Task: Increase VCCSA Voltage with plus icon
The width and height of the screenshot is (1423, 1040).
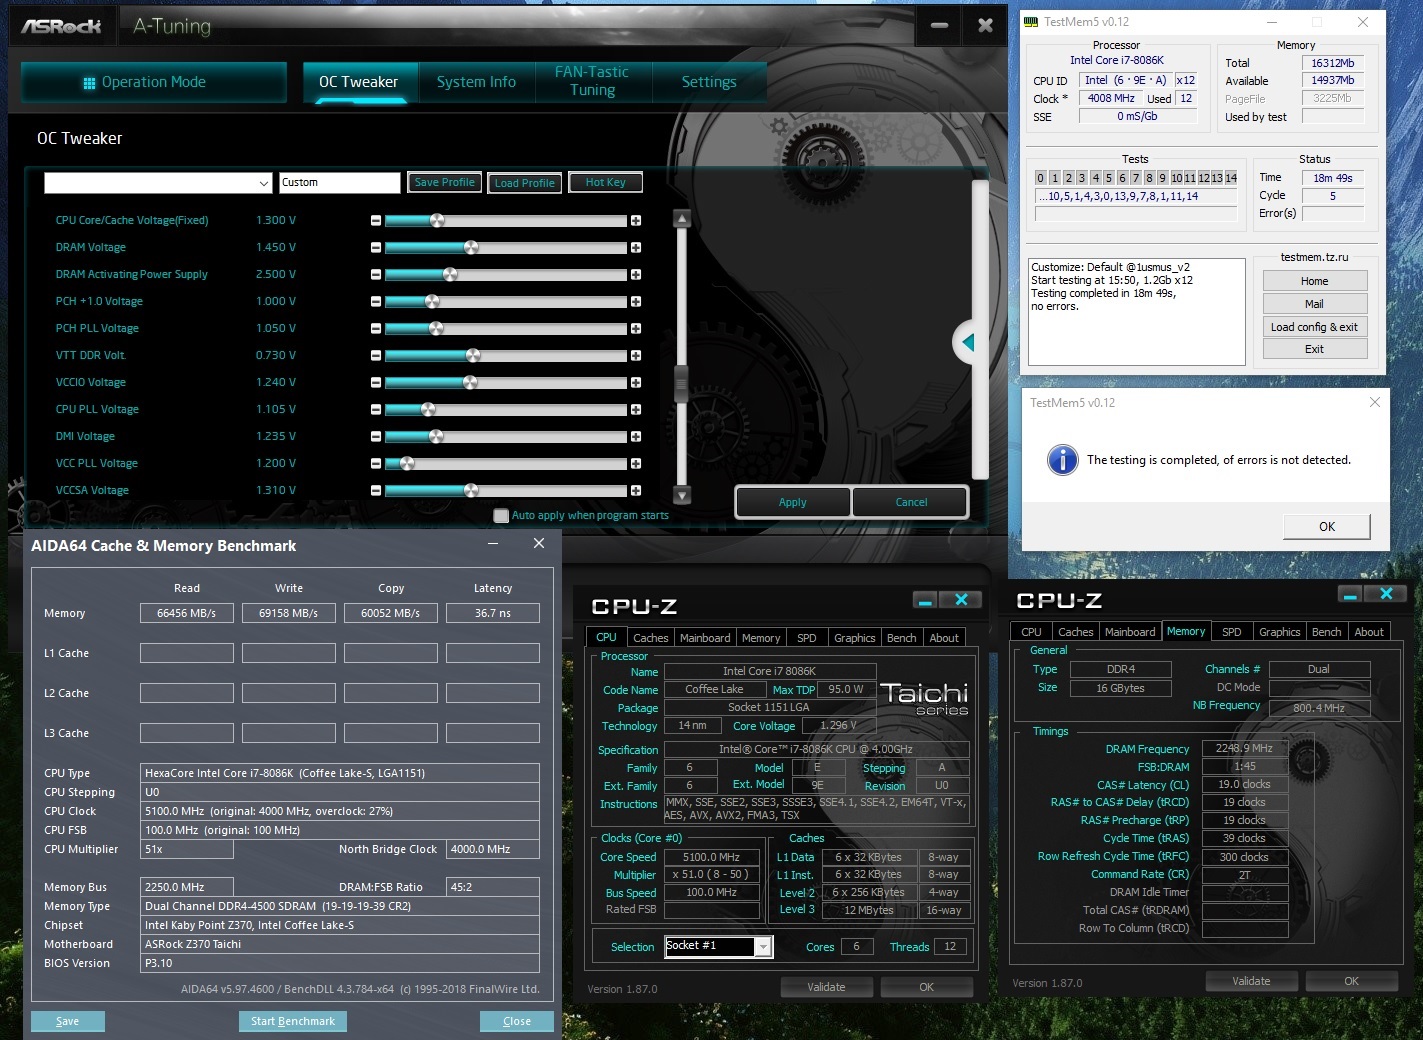Action: click(x=636, y=490)
